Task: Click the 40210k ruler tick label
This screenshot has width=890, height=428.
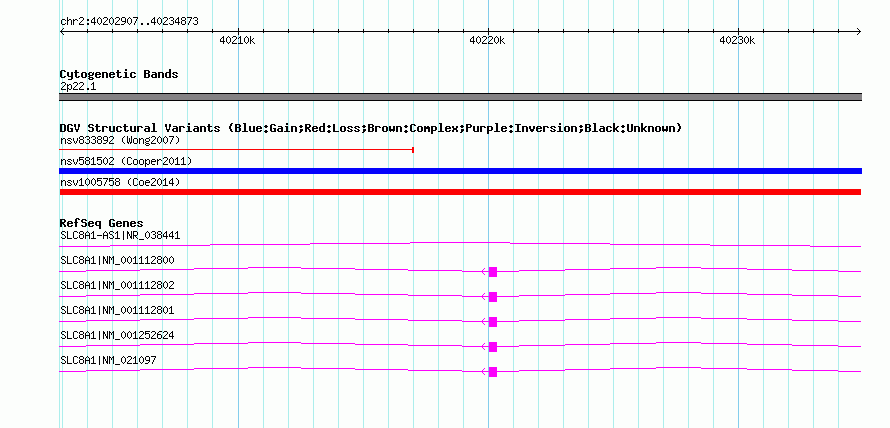Action: point(237,40)
